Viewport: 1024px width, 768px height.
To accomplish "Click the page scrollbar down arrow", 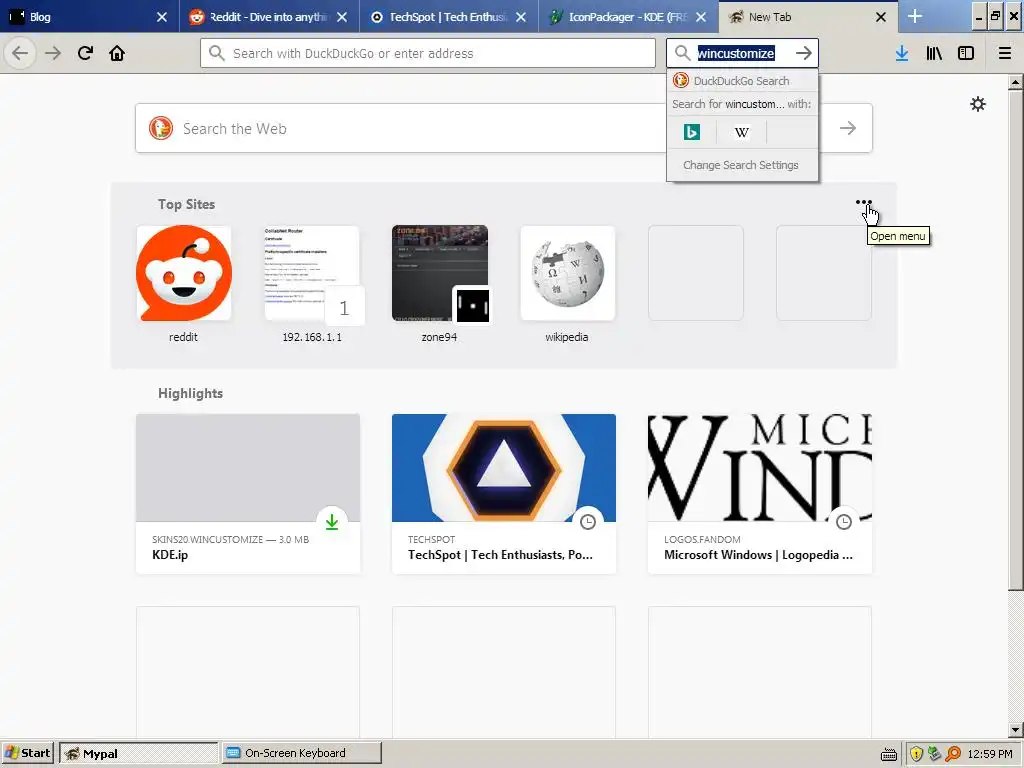I will (1015, 729).
